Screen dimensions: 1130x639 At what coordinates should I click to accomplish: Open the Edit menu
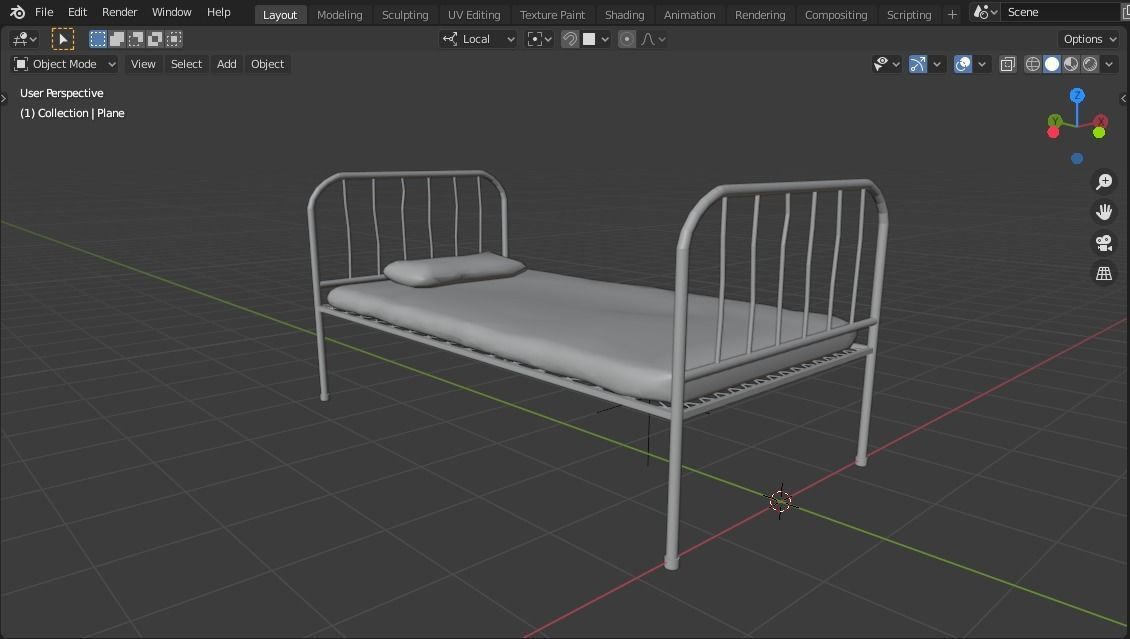(77, 12)
